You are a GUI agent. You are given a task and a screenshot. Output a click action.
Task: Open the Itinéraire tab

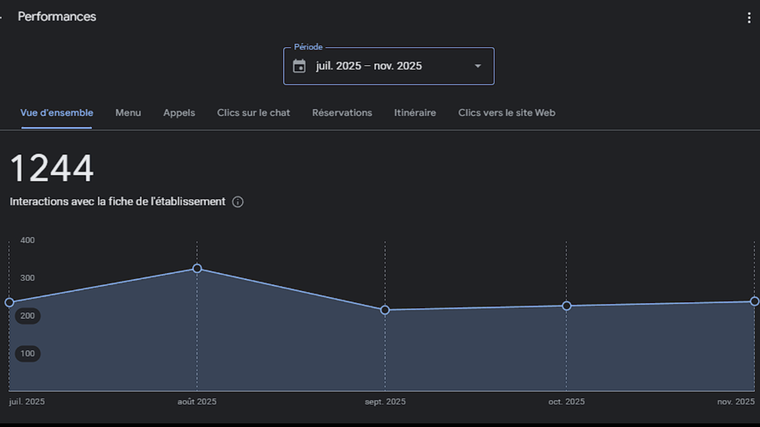(x=415, y=113)
